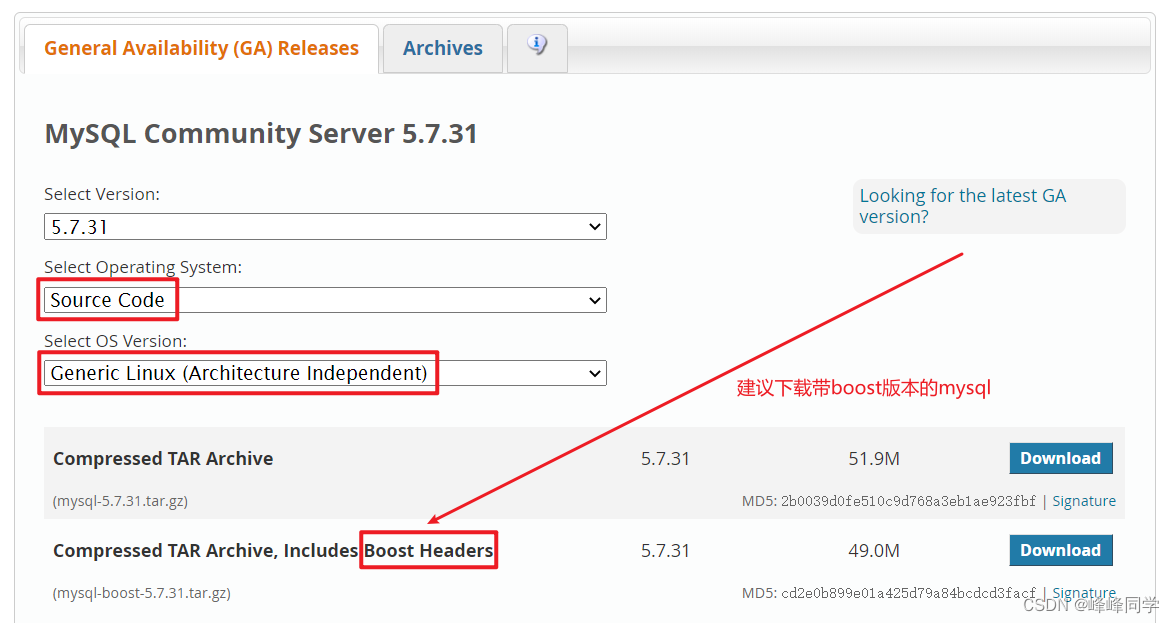The width and height of the screenshot is (1175, 623).
Task: Open Signature link for mysql-5.7.31.tar.gz
Action: click(x=1084, y=501)
